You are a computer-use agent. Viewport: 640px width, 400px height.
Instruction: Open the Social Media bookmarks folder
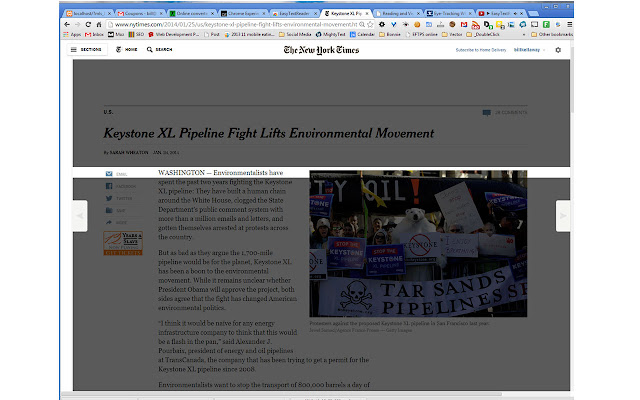click(295, 35)
